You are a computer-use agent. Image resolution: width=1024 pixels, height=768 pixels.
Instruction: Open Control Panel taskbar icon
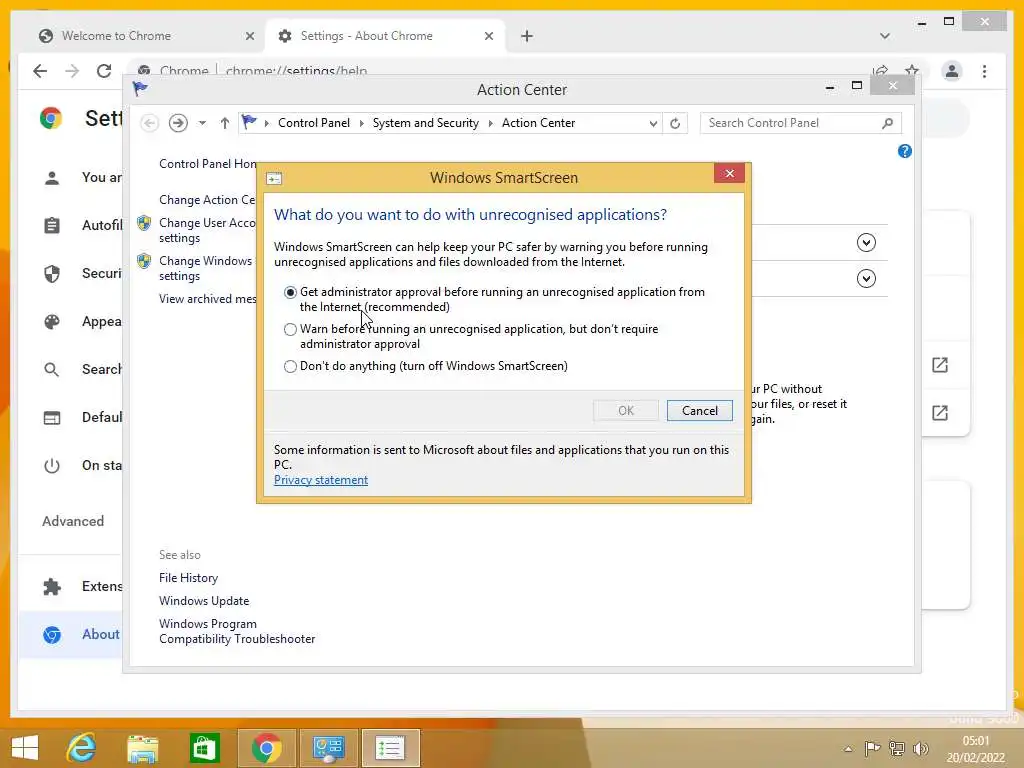[x=328, y=748]
